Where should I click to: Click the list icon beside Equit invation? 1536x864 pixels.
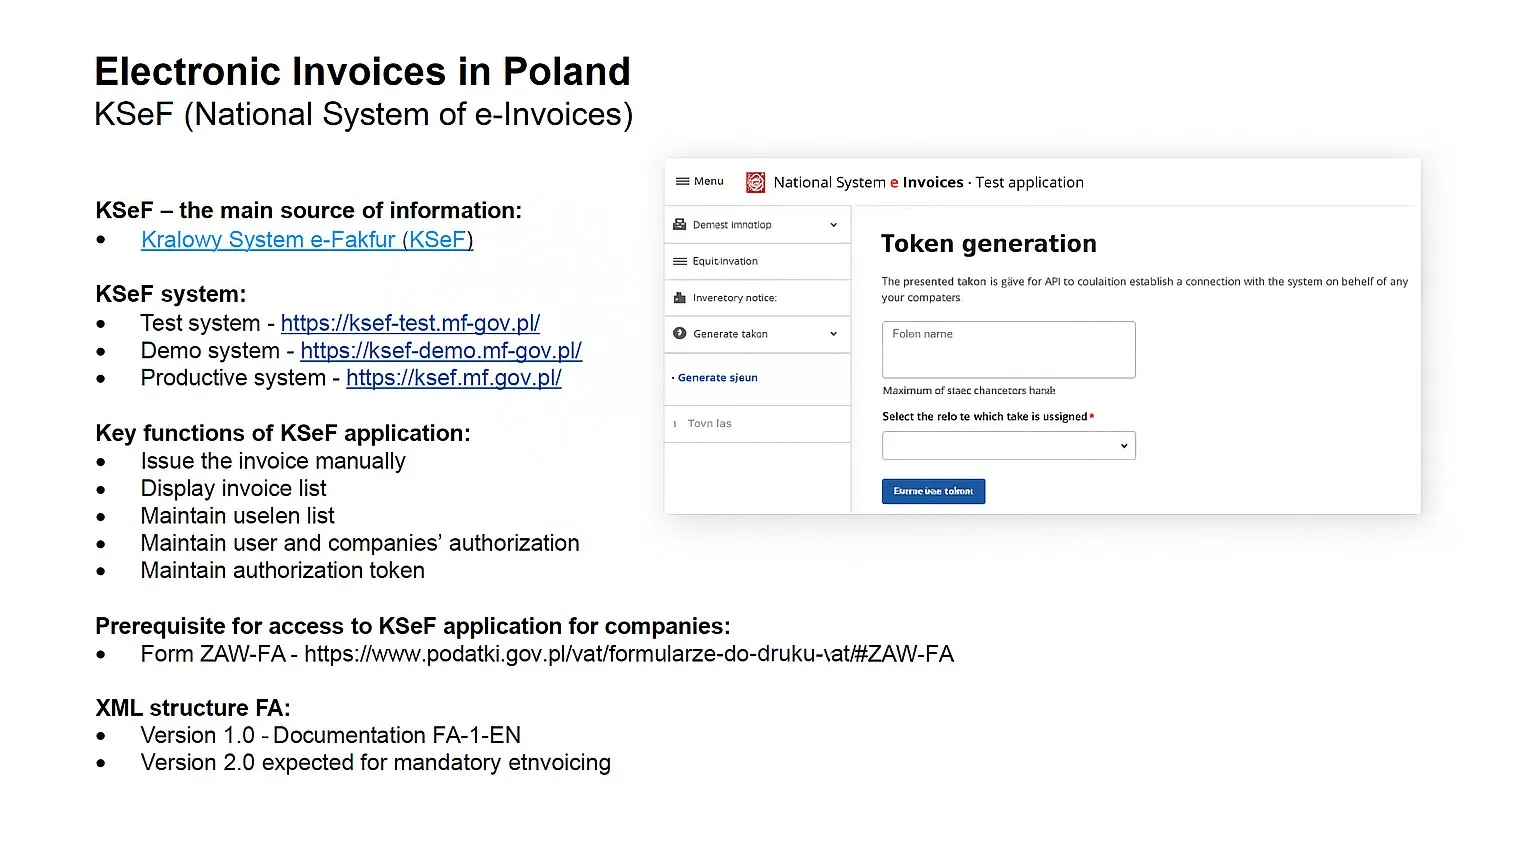click(679, 261)
